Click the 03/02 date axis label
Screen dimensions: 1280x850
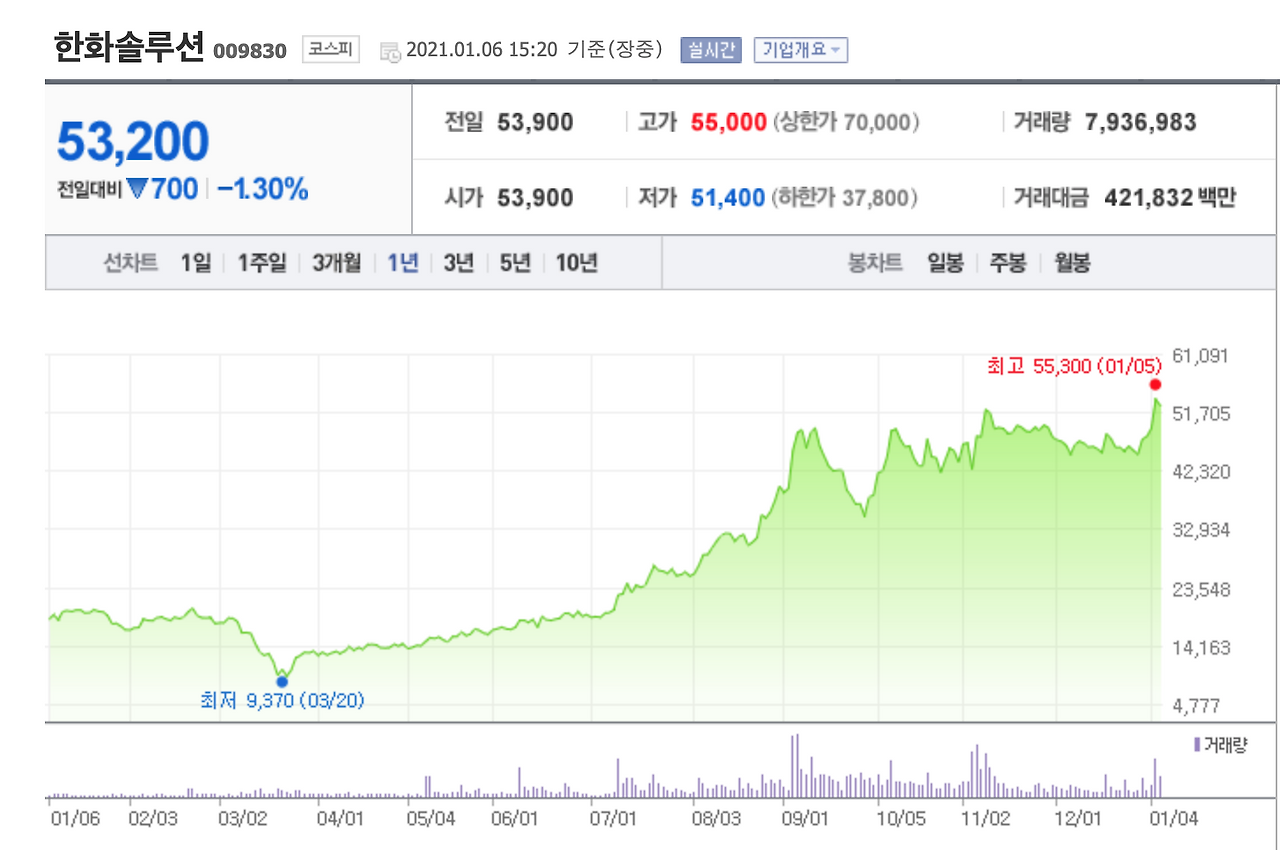pyautogui.click(x=244, y=818)
